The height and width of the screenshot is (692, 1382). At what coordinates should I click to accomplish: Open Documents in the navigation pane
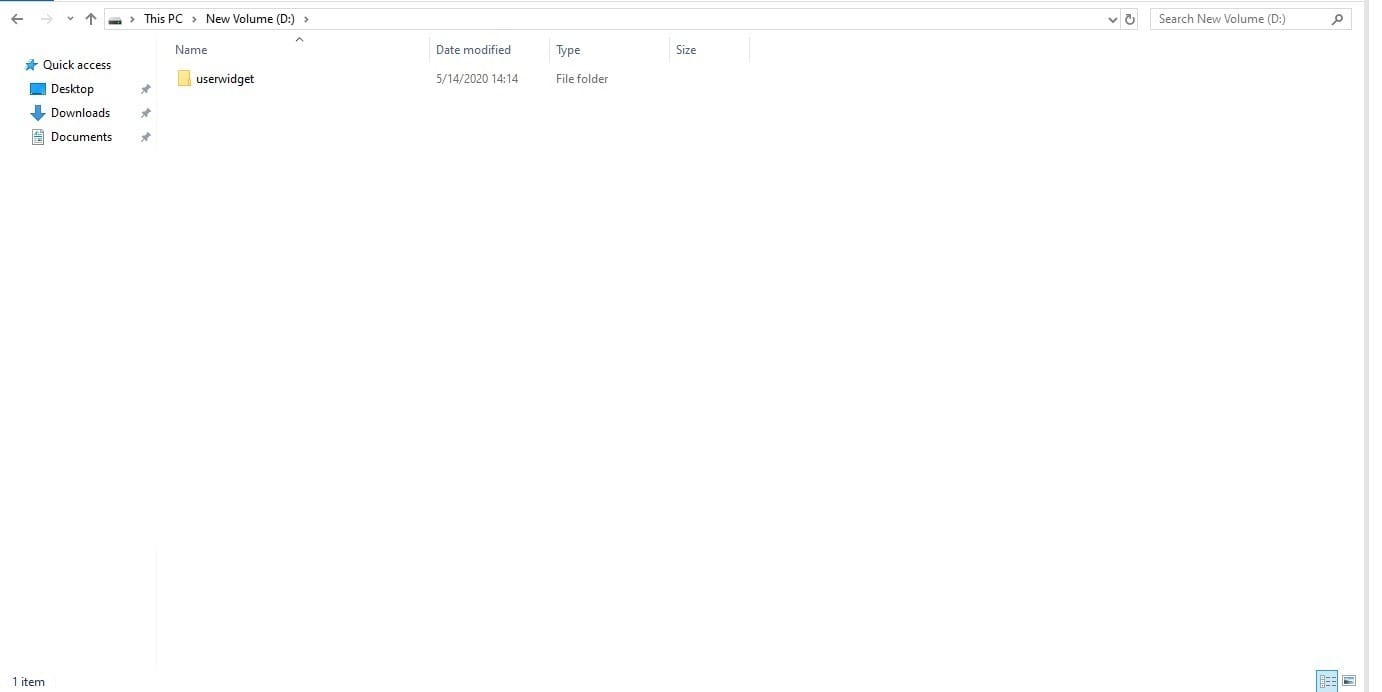coord(81,137)
